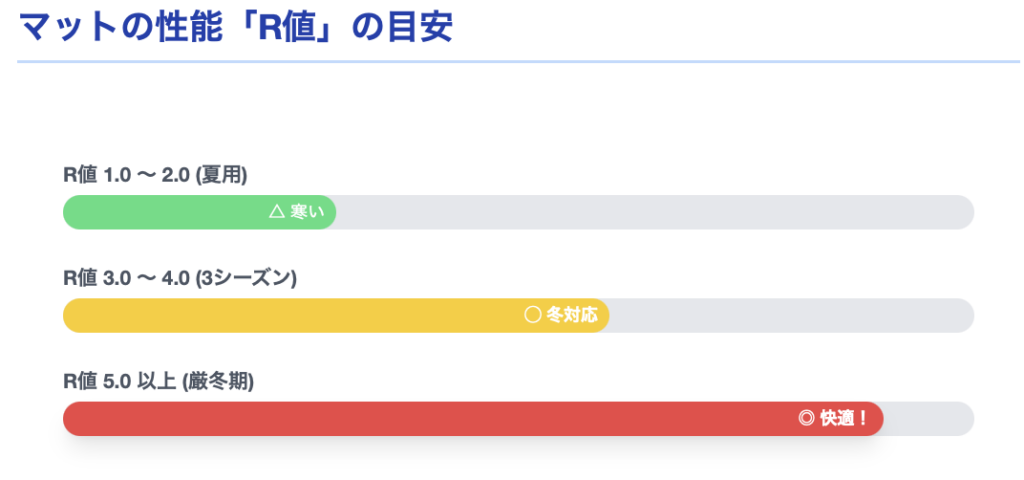Screen dimensions: 1024x480
Task: Click the light blue divider line under the heading
Action: coord(518,62)
